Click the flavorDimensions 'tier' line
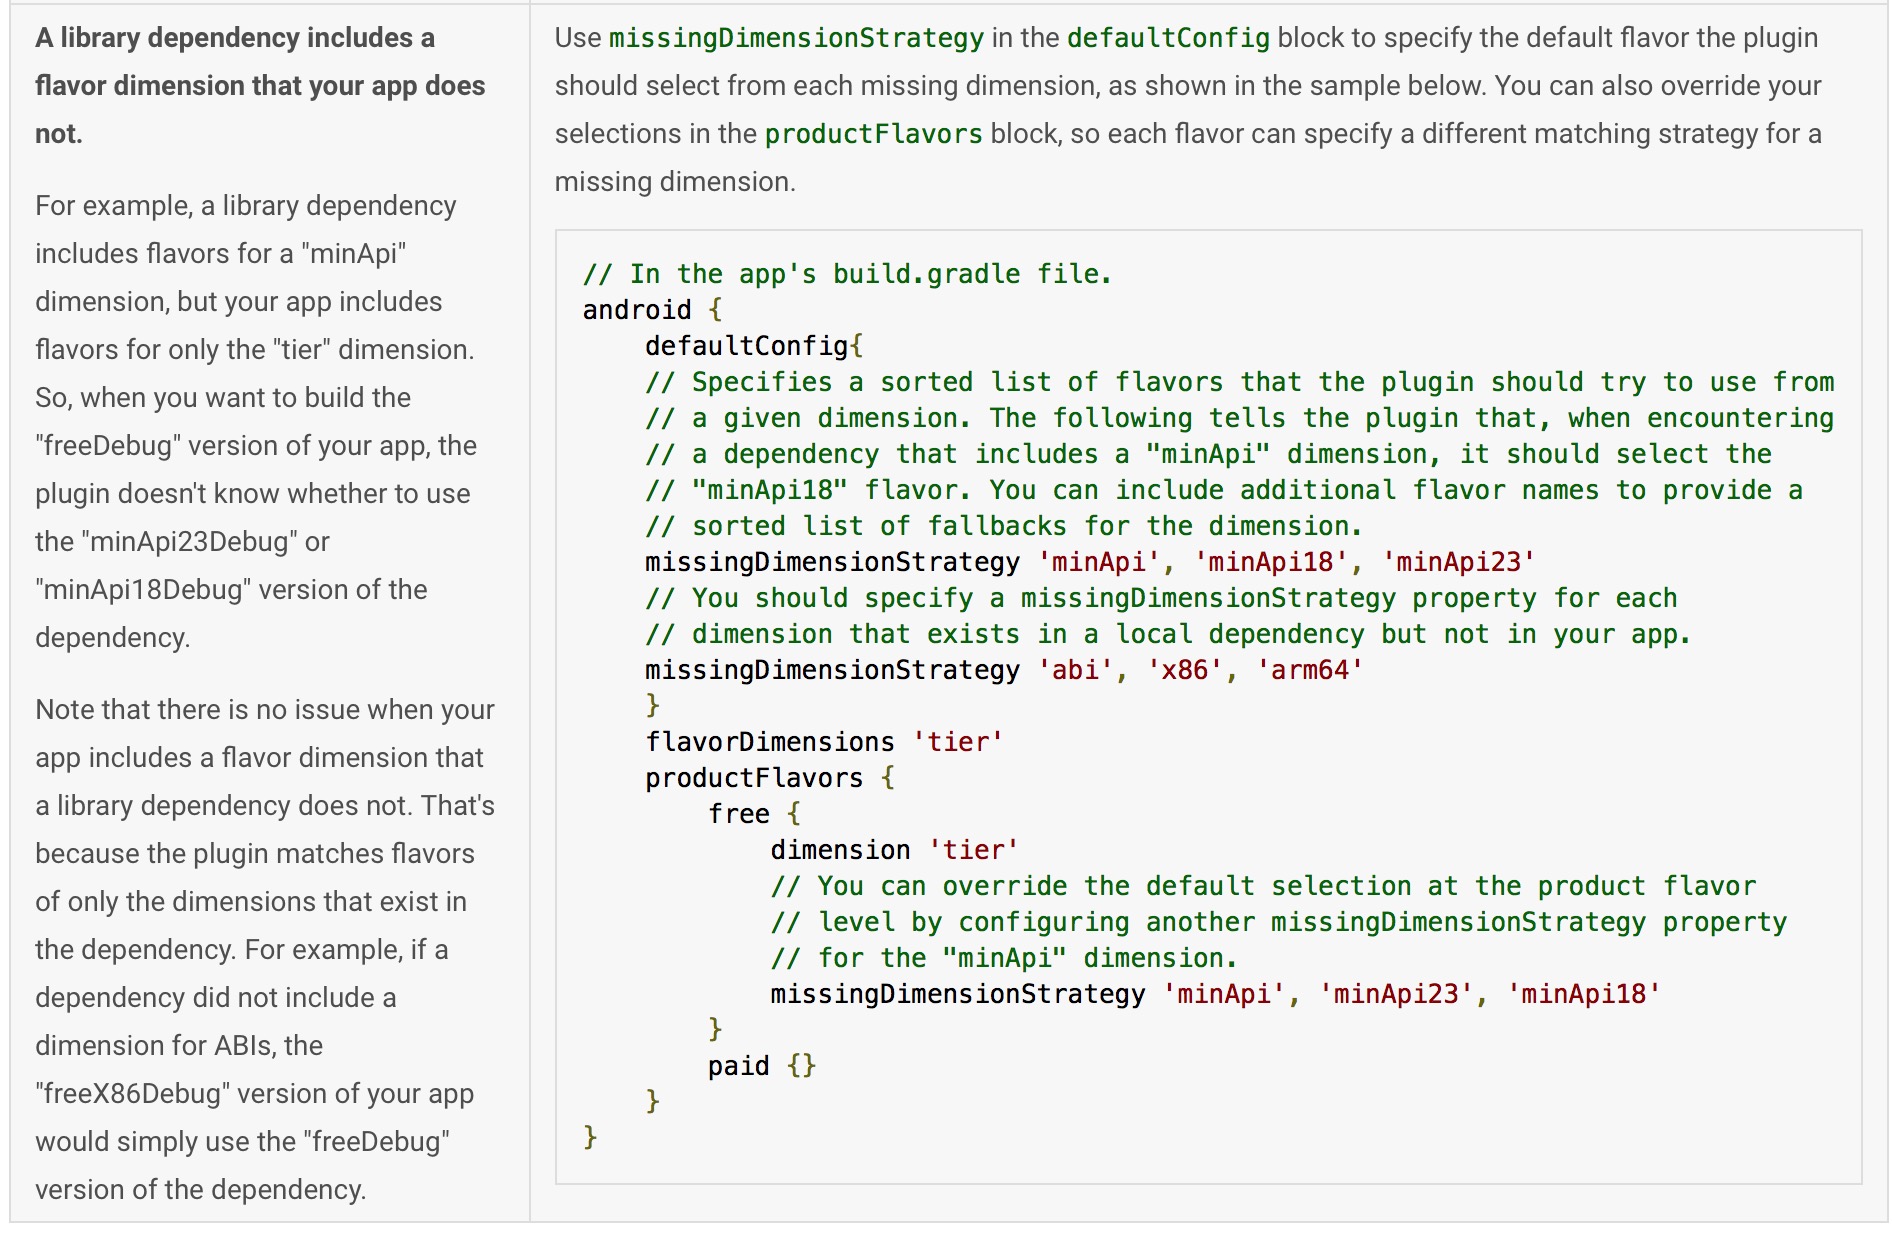1892x1236 pixels. (x=823, y=741)
